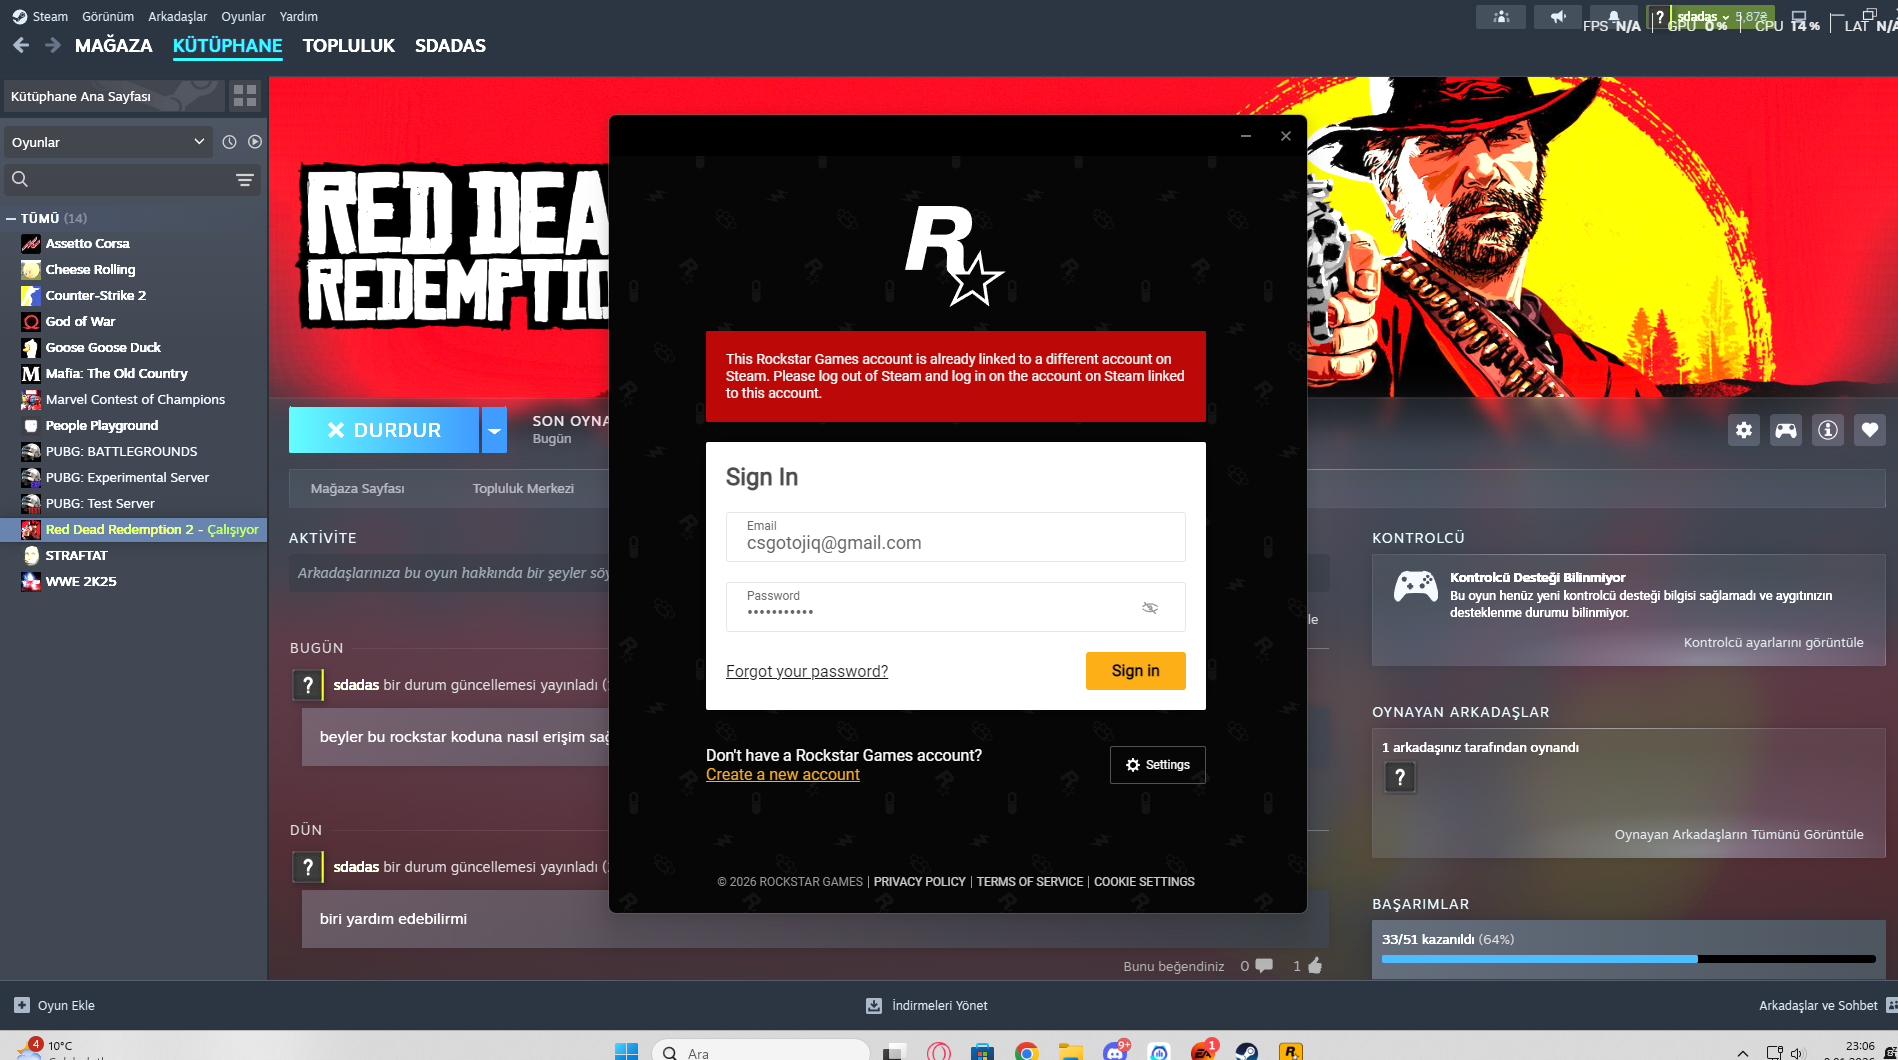
Task: Open the Oyunlar filter dropdown
Action: pyautogui.click(x=108, y=142)
